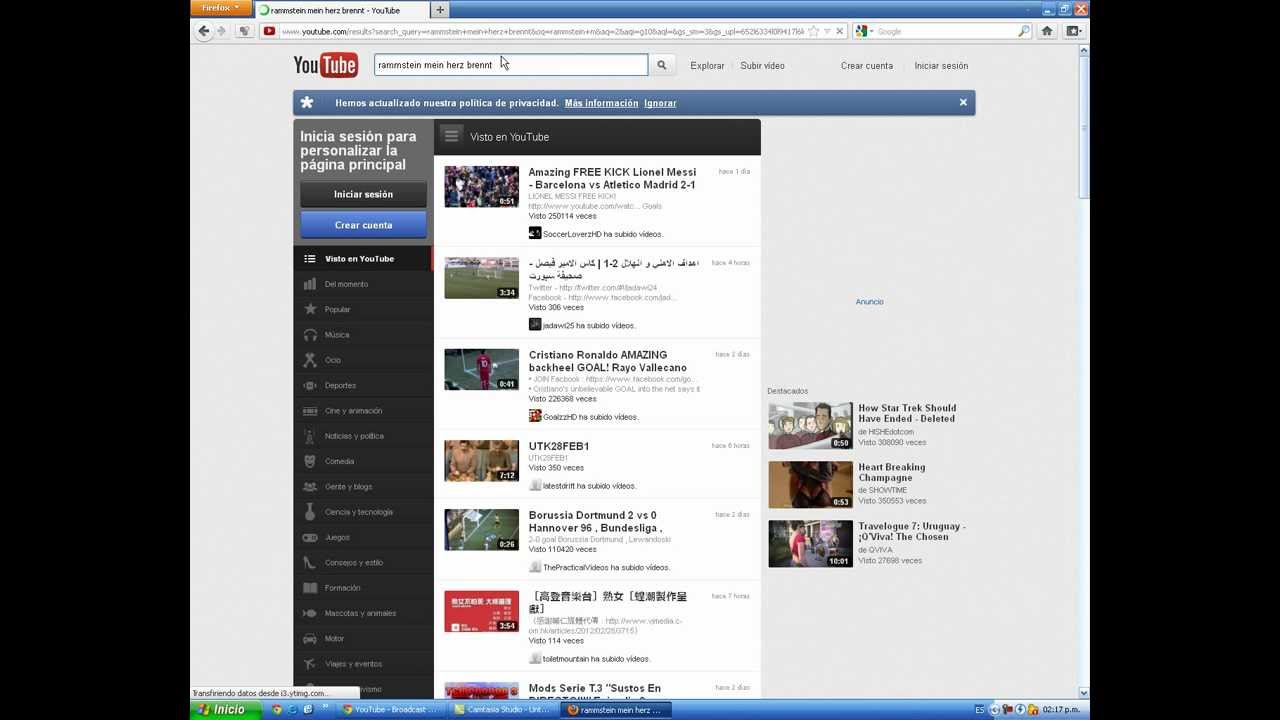The width and height of the screenshot is (1280, 720).
Task: Click Crear cuenta header link
Action: pos(867,66)
